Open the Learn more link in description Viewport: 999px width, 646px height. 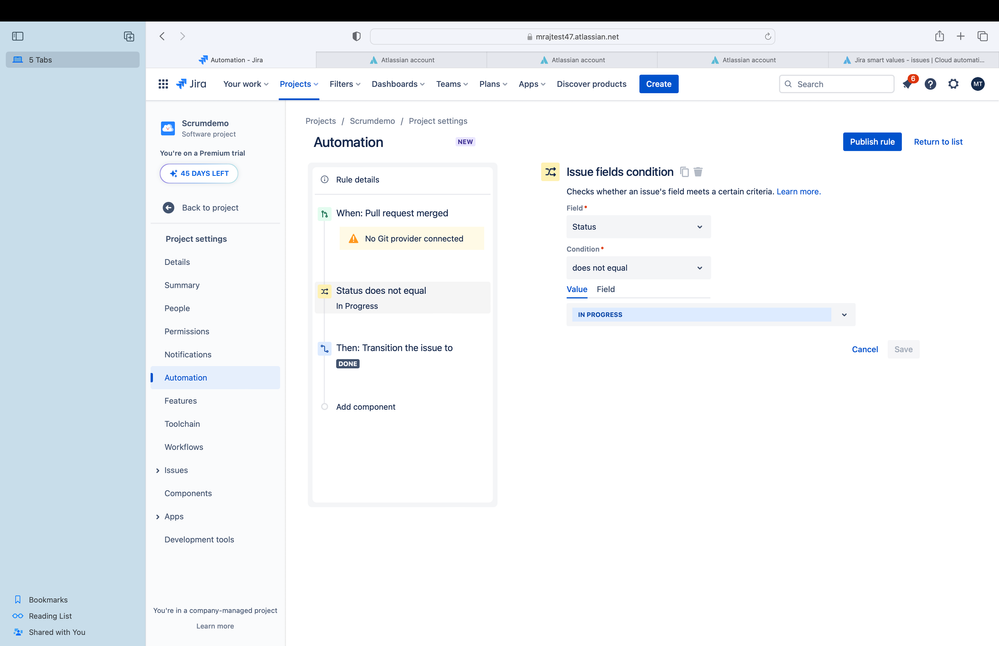(798, 192)
